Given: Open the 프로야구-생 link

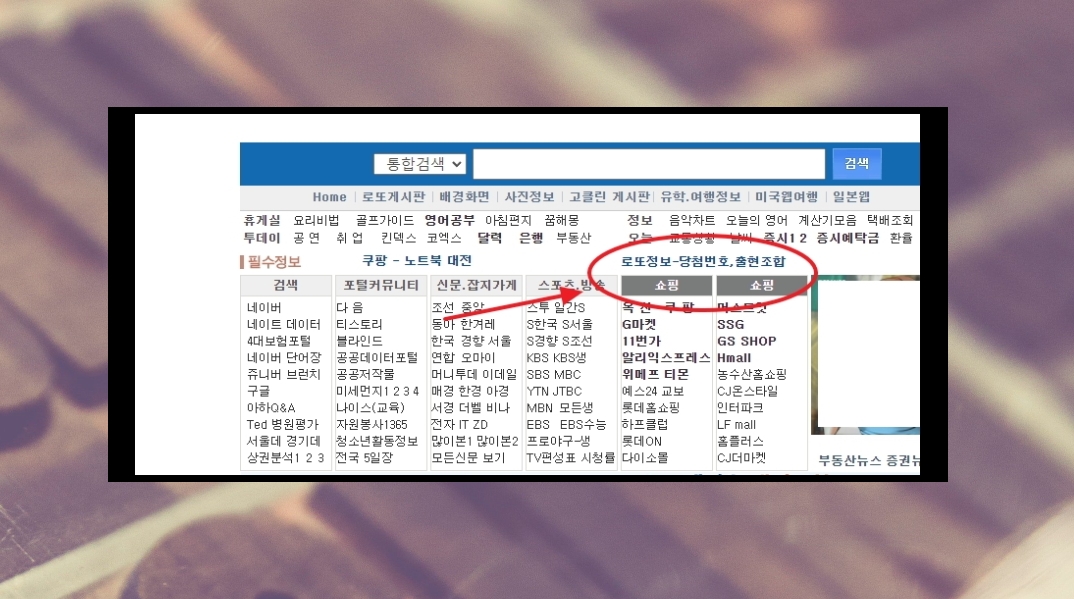Looking at the screenshot, I should (x=558, y=442).
